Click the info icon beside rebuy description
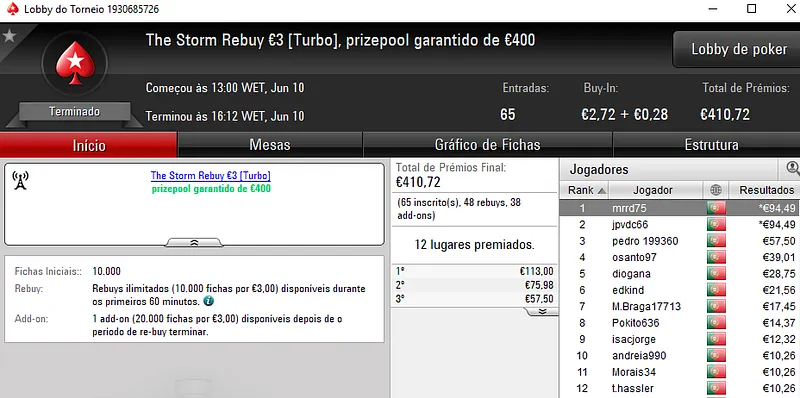This screenshot has height=398, width=800. (208, 301)
